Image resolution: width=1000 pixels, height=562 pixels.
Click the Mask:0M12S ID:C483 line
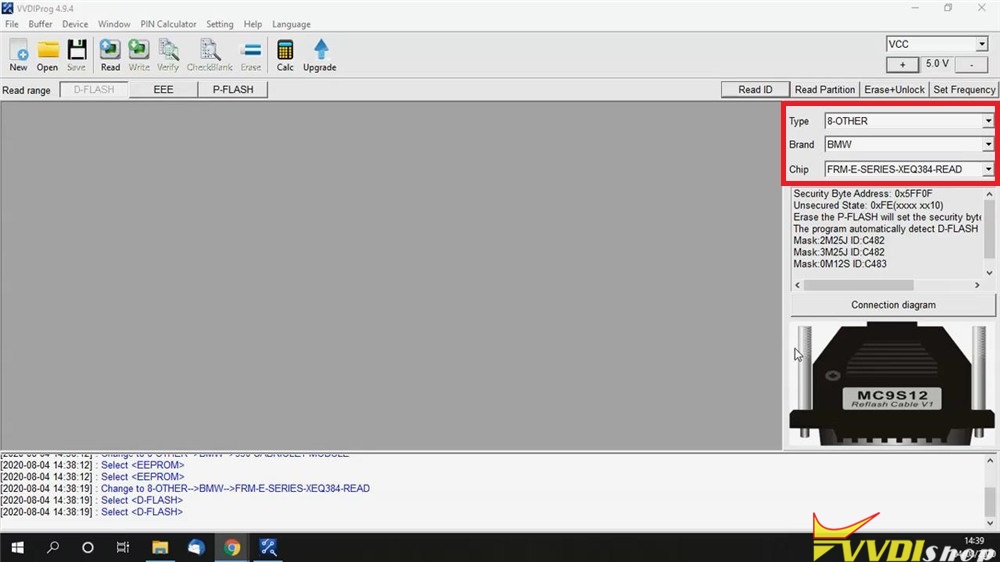pos(839,263)
